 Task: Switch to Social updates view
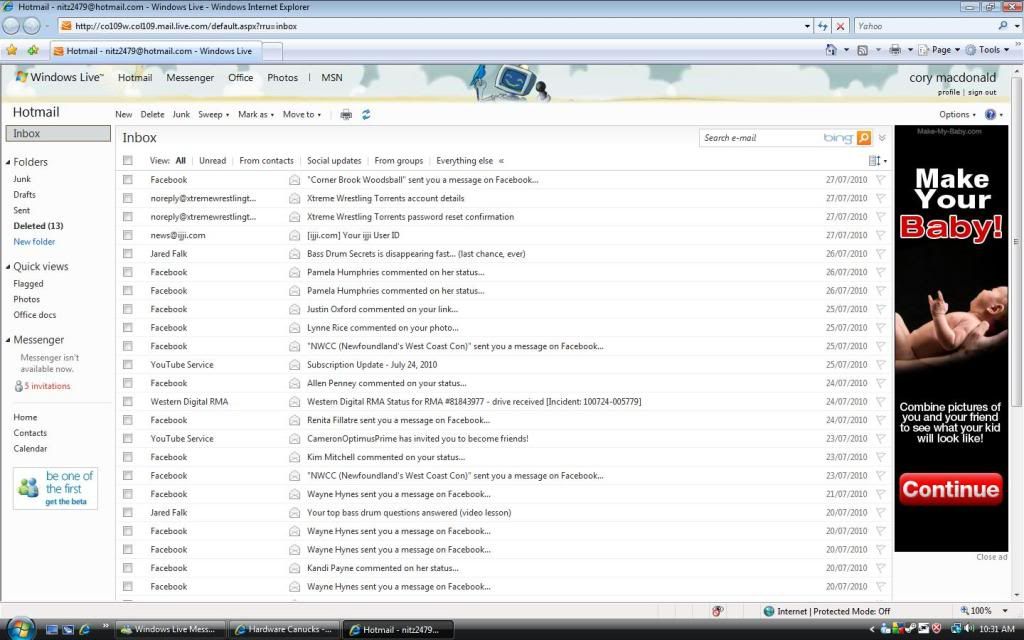pos(334,161)
